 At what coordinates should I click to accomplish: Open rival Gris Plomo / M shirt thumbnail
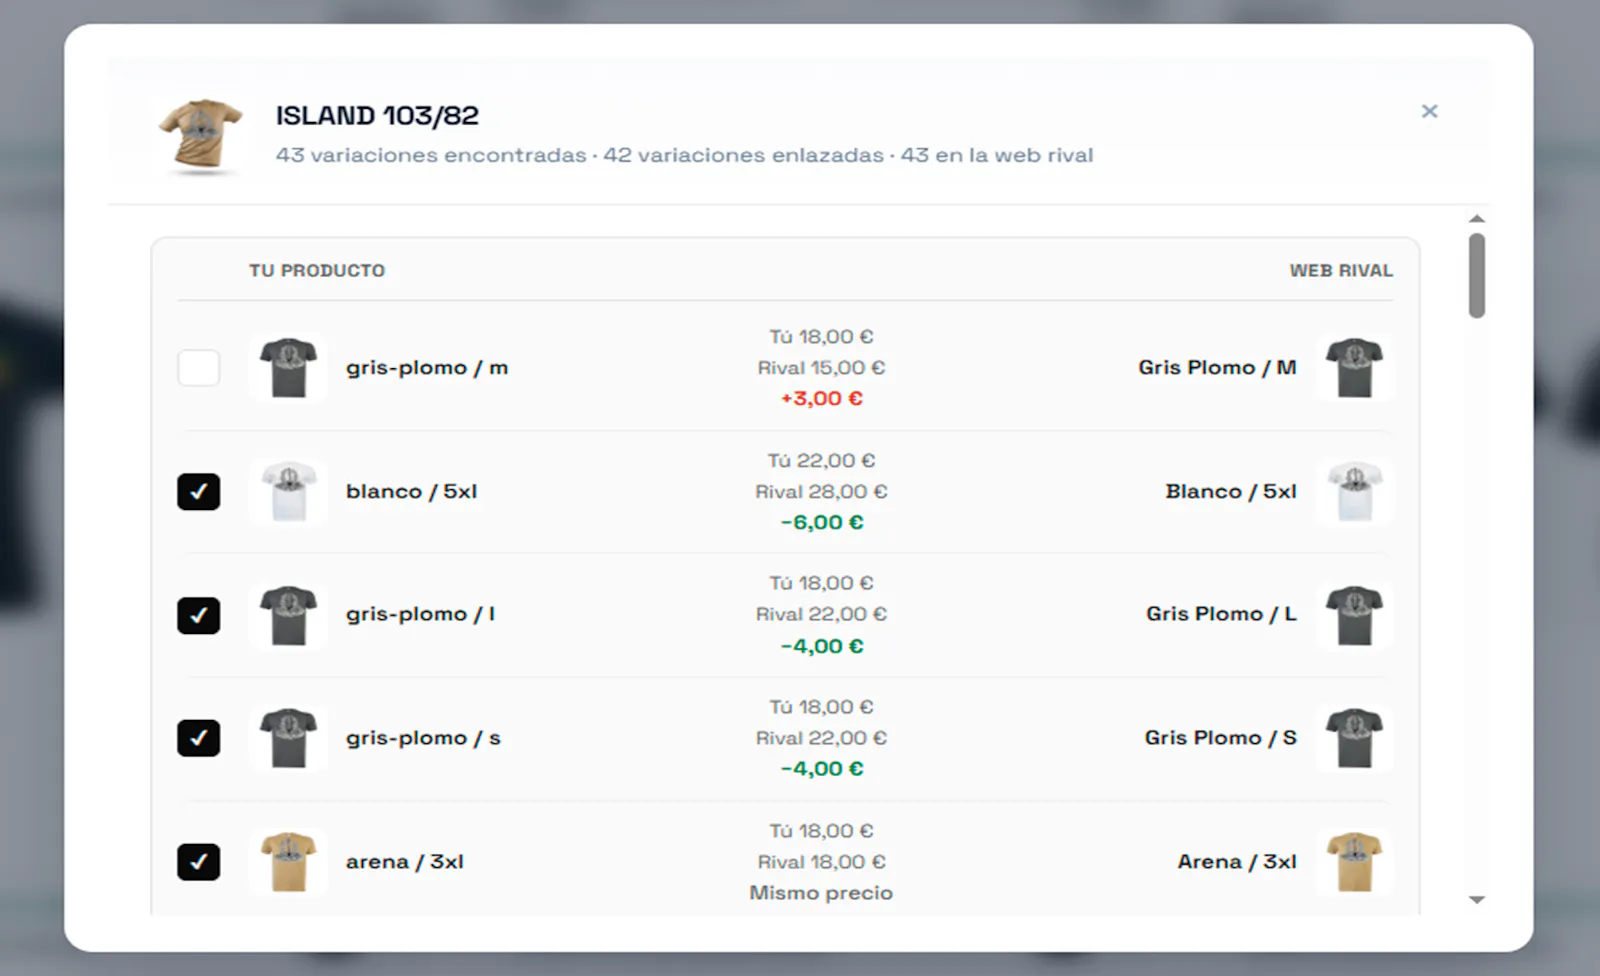tap(1355, 368)
